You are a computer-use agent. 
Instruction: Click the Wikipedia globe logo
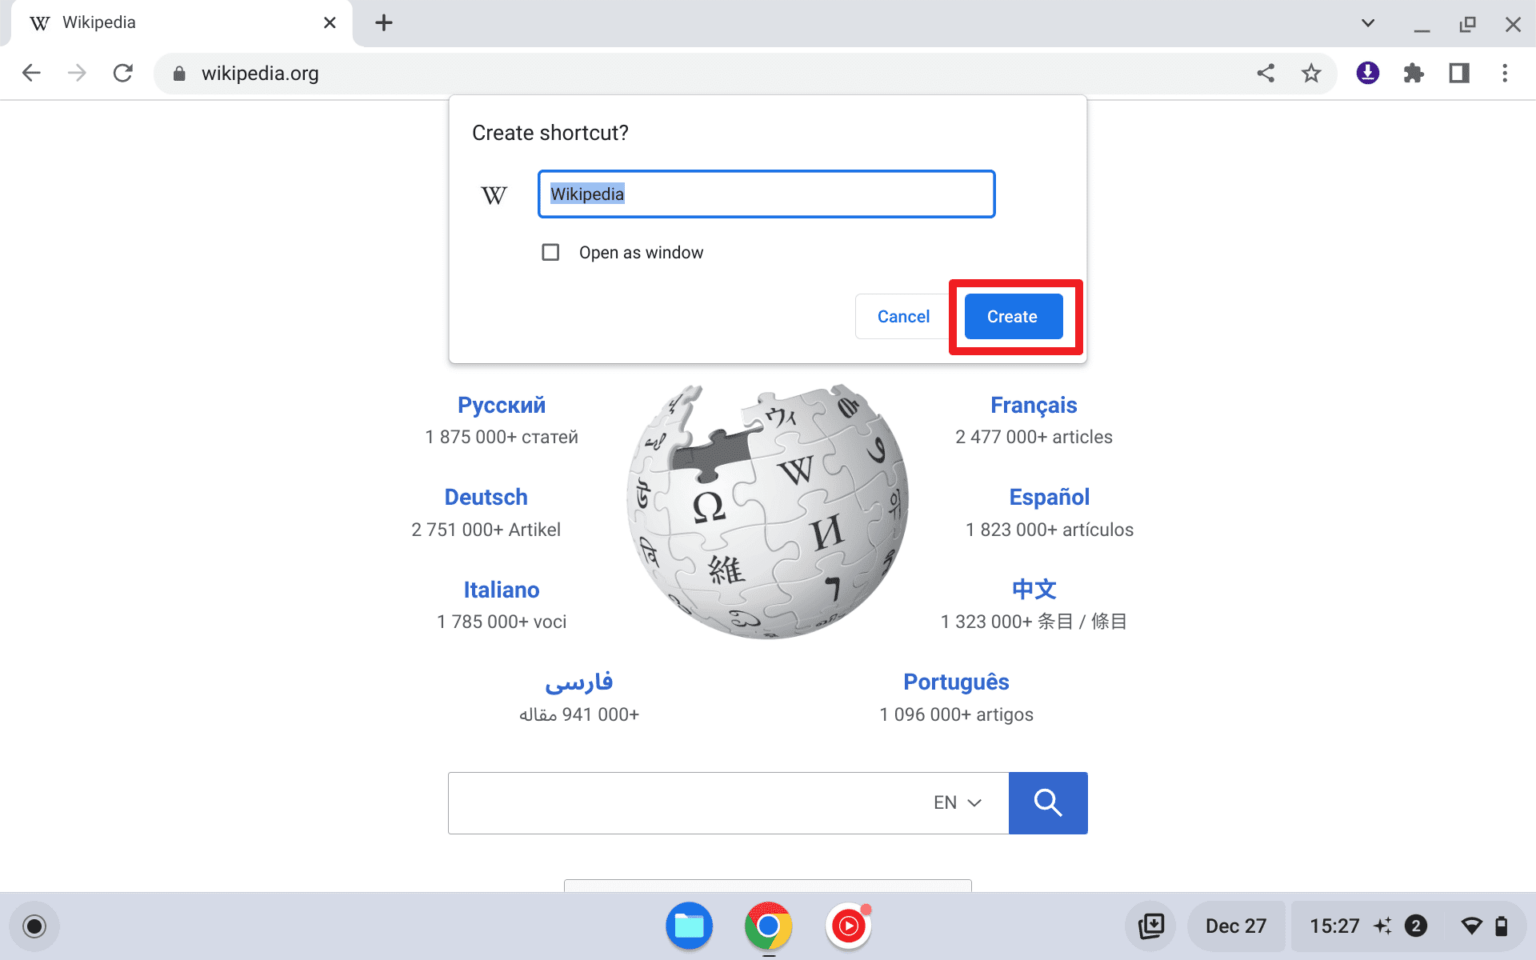click(x=768, y=511)
